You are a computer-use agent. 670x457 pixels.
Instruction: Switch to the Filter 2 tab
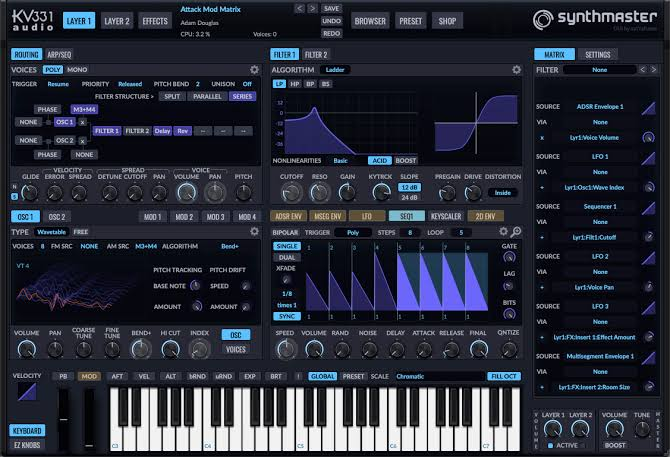(x=316, y=54)
